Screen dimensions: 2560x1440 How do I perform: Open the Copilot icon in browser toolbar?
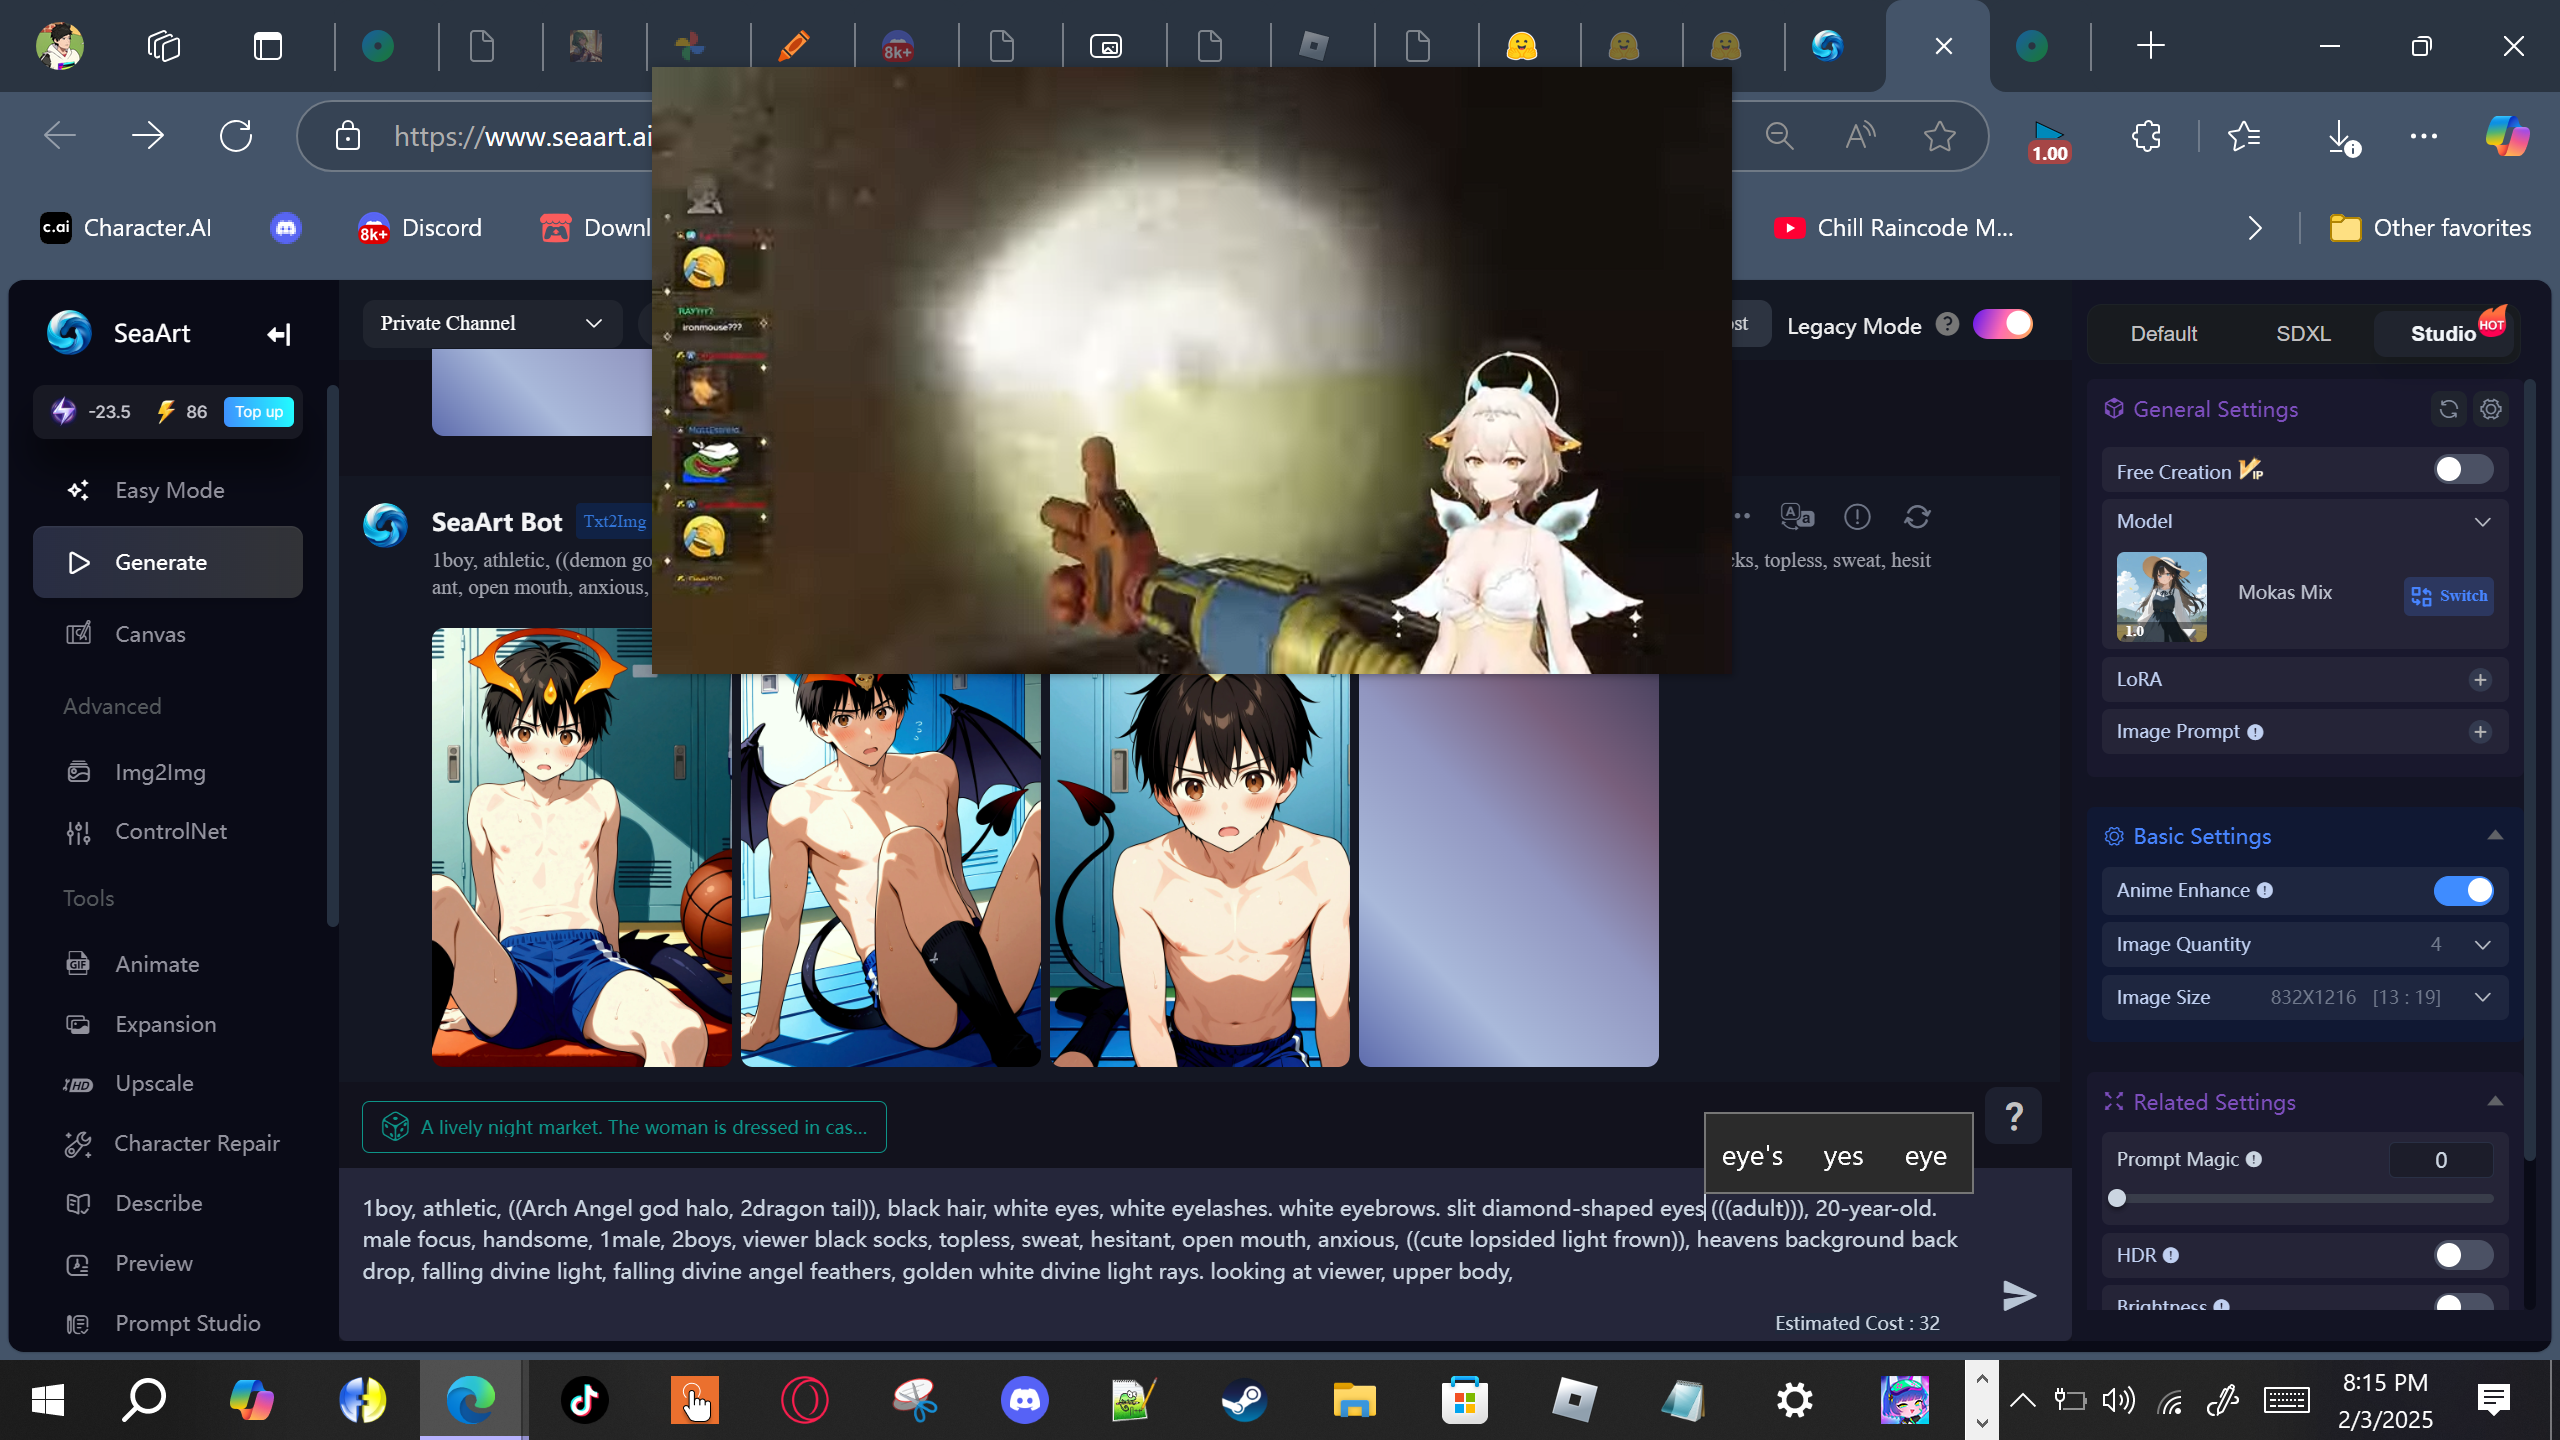point(2508,136)
